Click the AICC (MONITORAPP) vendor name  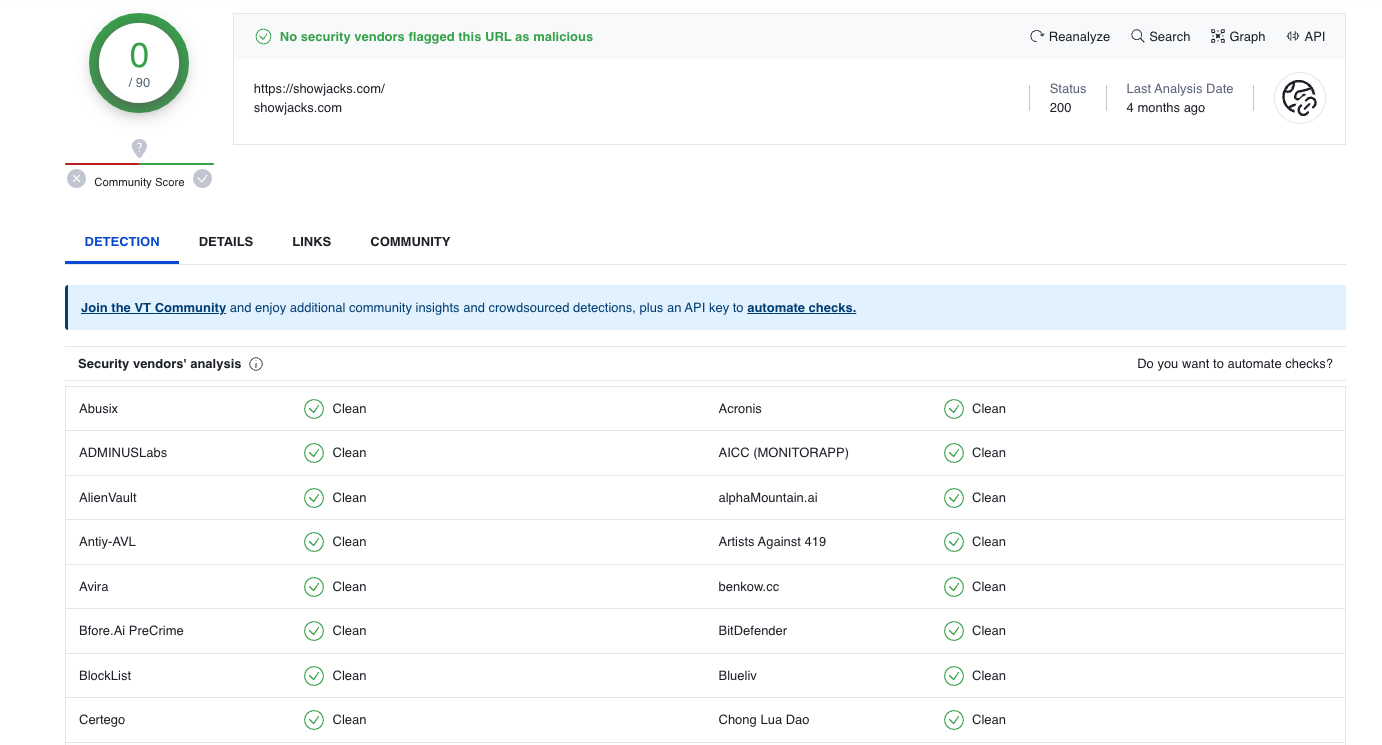coord(783,453)
